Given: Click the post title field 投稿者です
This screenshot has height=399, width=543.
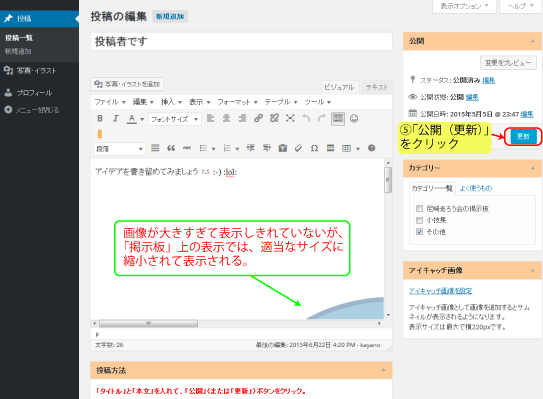Looking at the screenshot, I should (241, 42).
